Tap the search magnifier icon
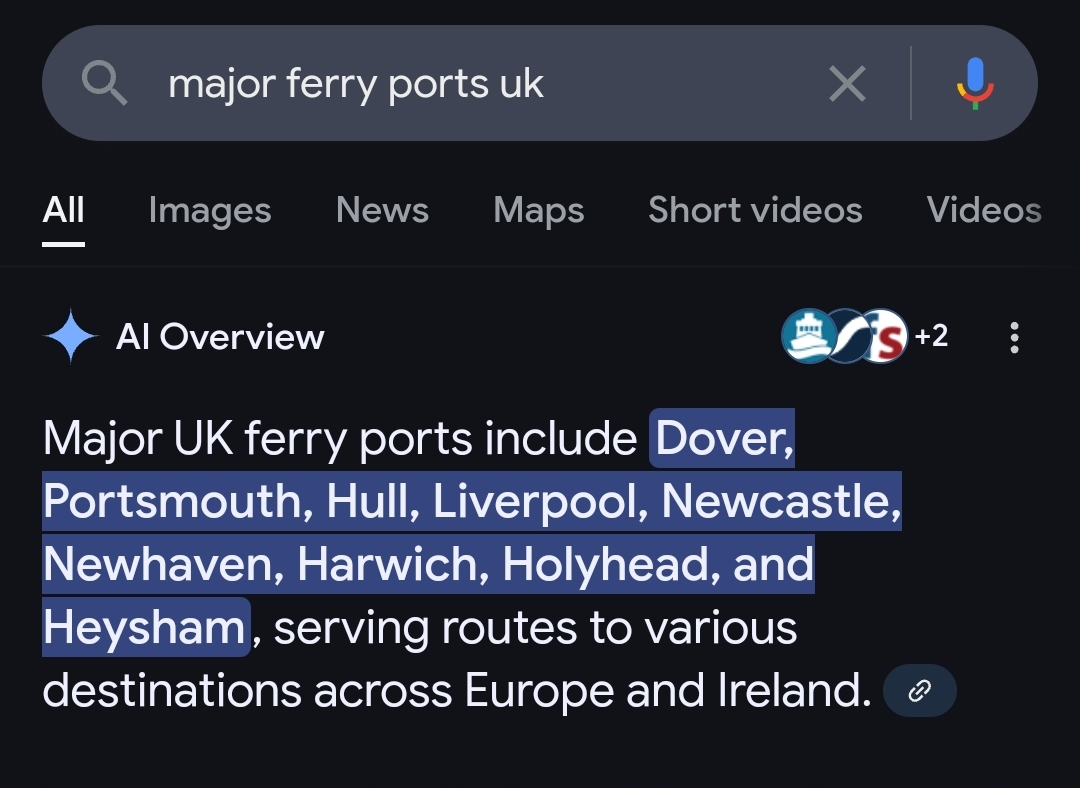1080x788 pixels. click(x=104, y=84)
